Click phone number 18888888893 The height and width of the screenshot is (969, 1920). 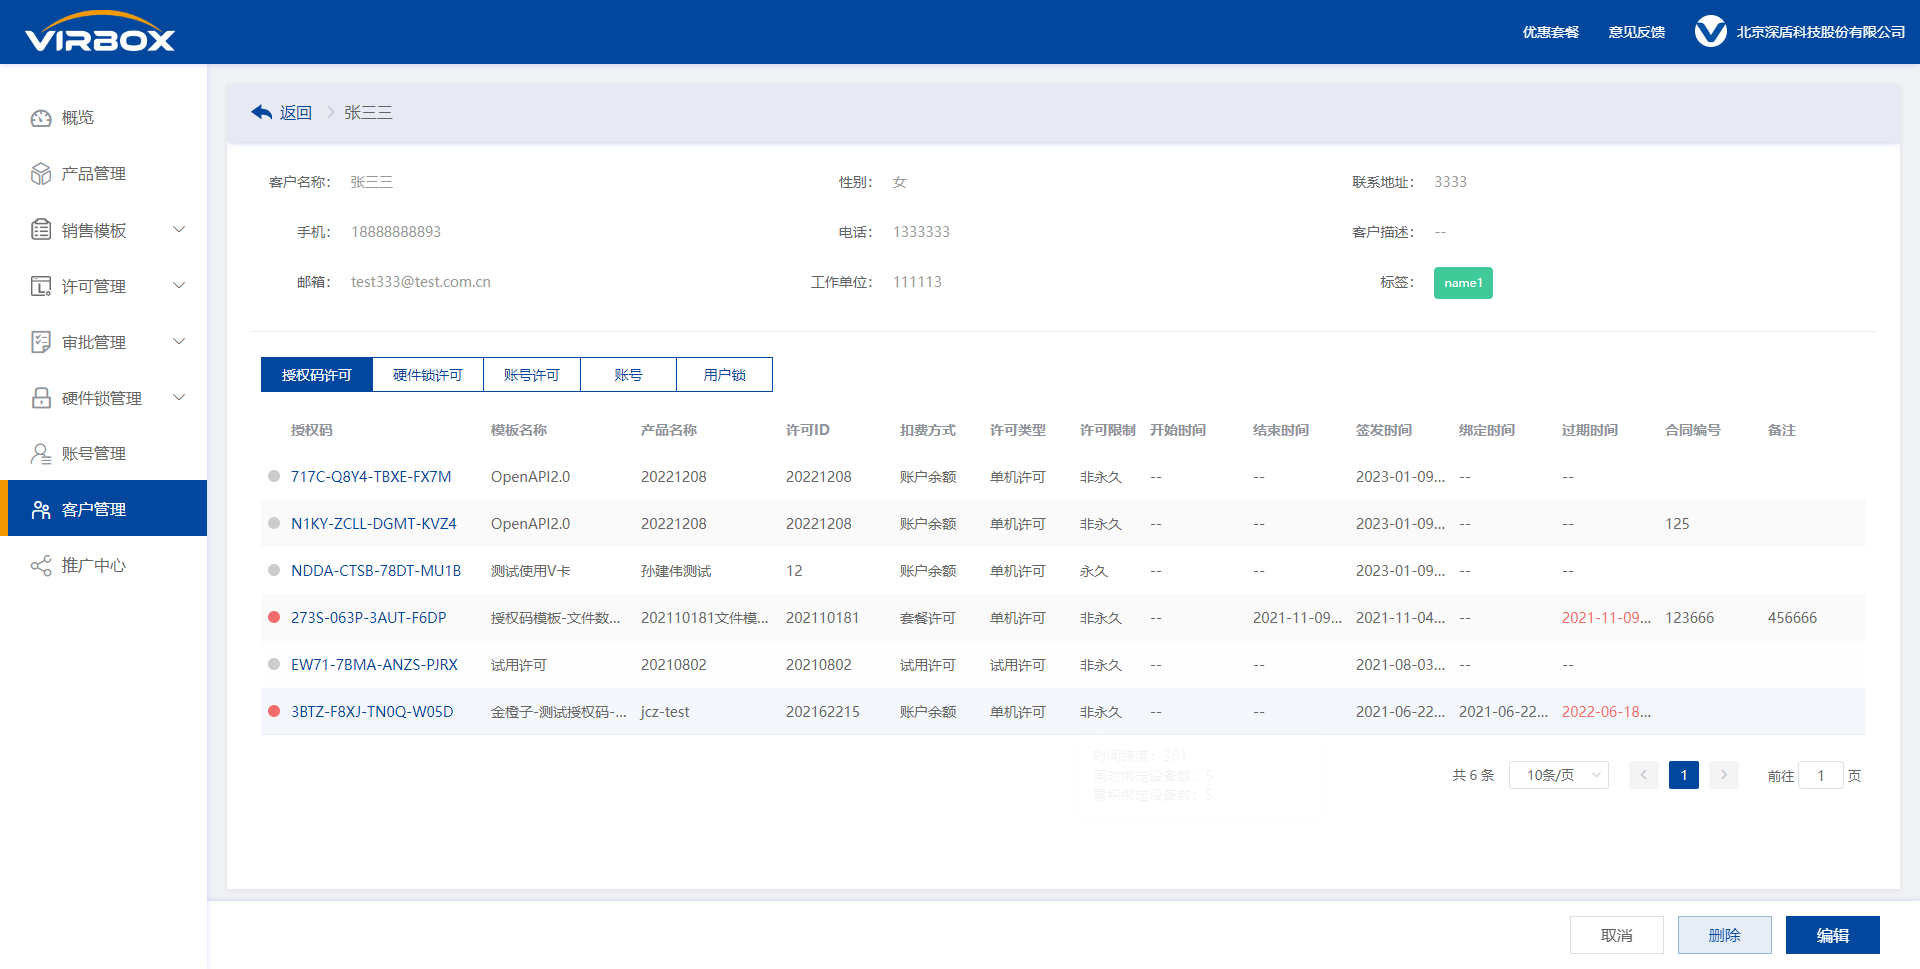(396, 232)
